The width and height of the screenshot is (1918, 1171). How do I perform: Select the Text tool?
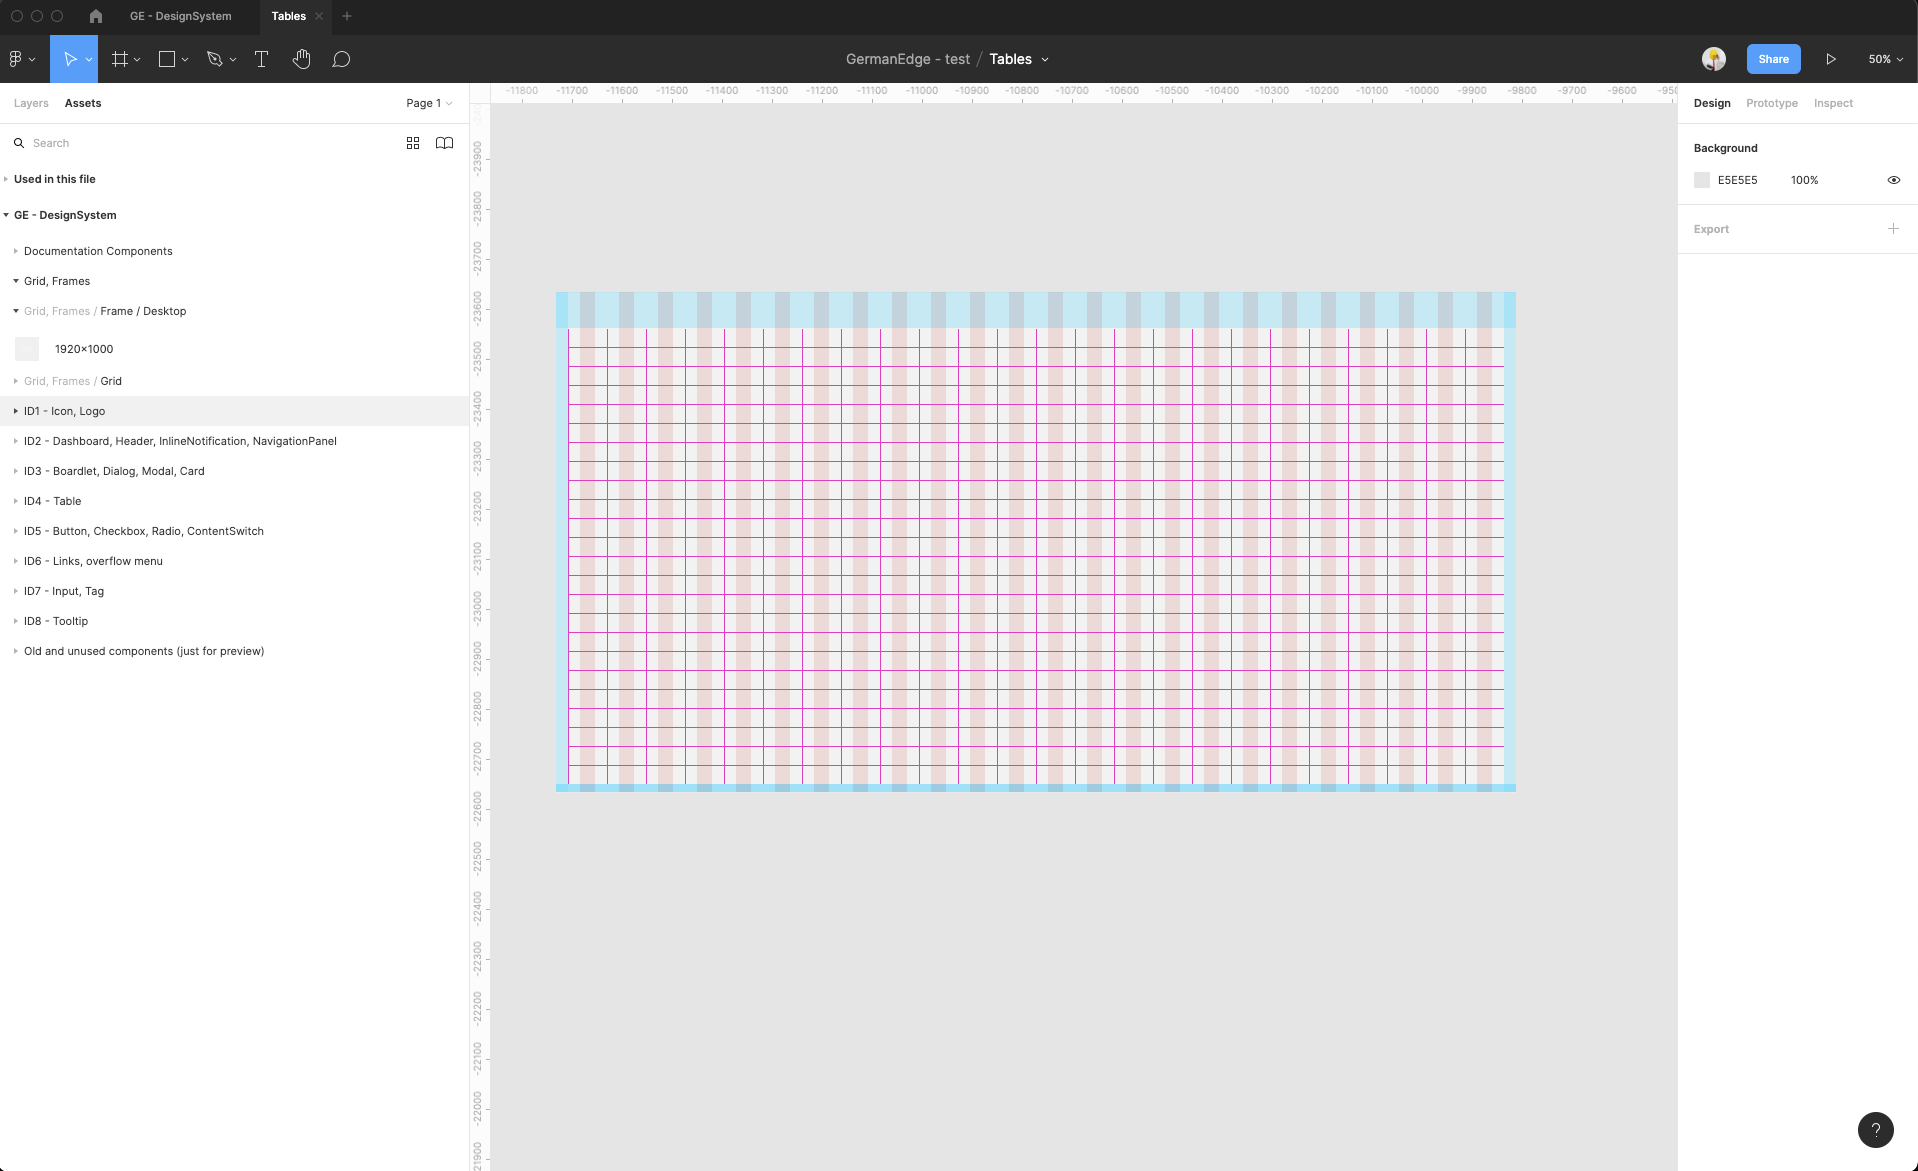[x=261, y=59]
